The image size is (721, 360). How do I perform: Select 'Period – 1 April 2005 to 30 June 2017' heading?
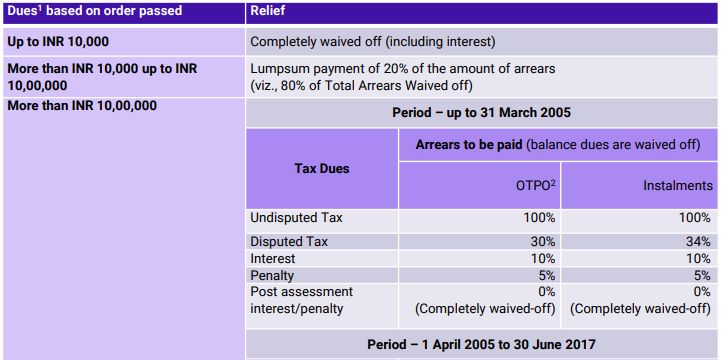(481, 344)
